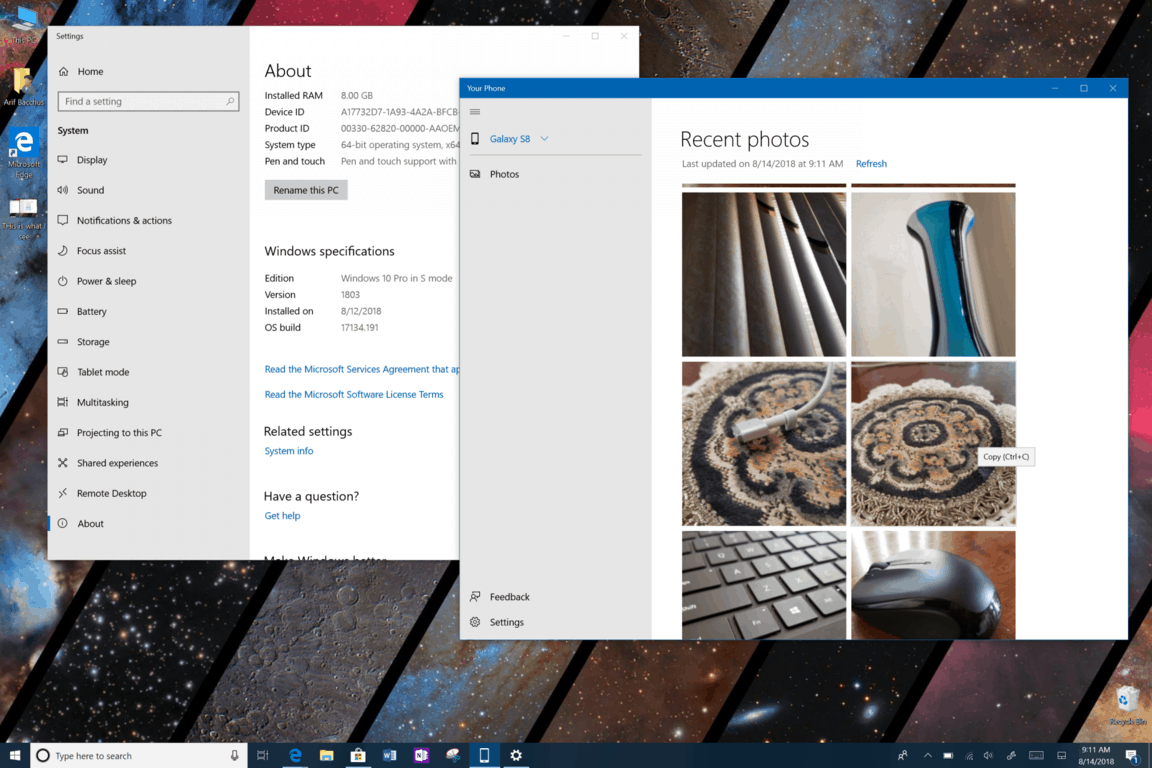
Task: Open Task View on the taskbar
Action: tap(262, 756)
